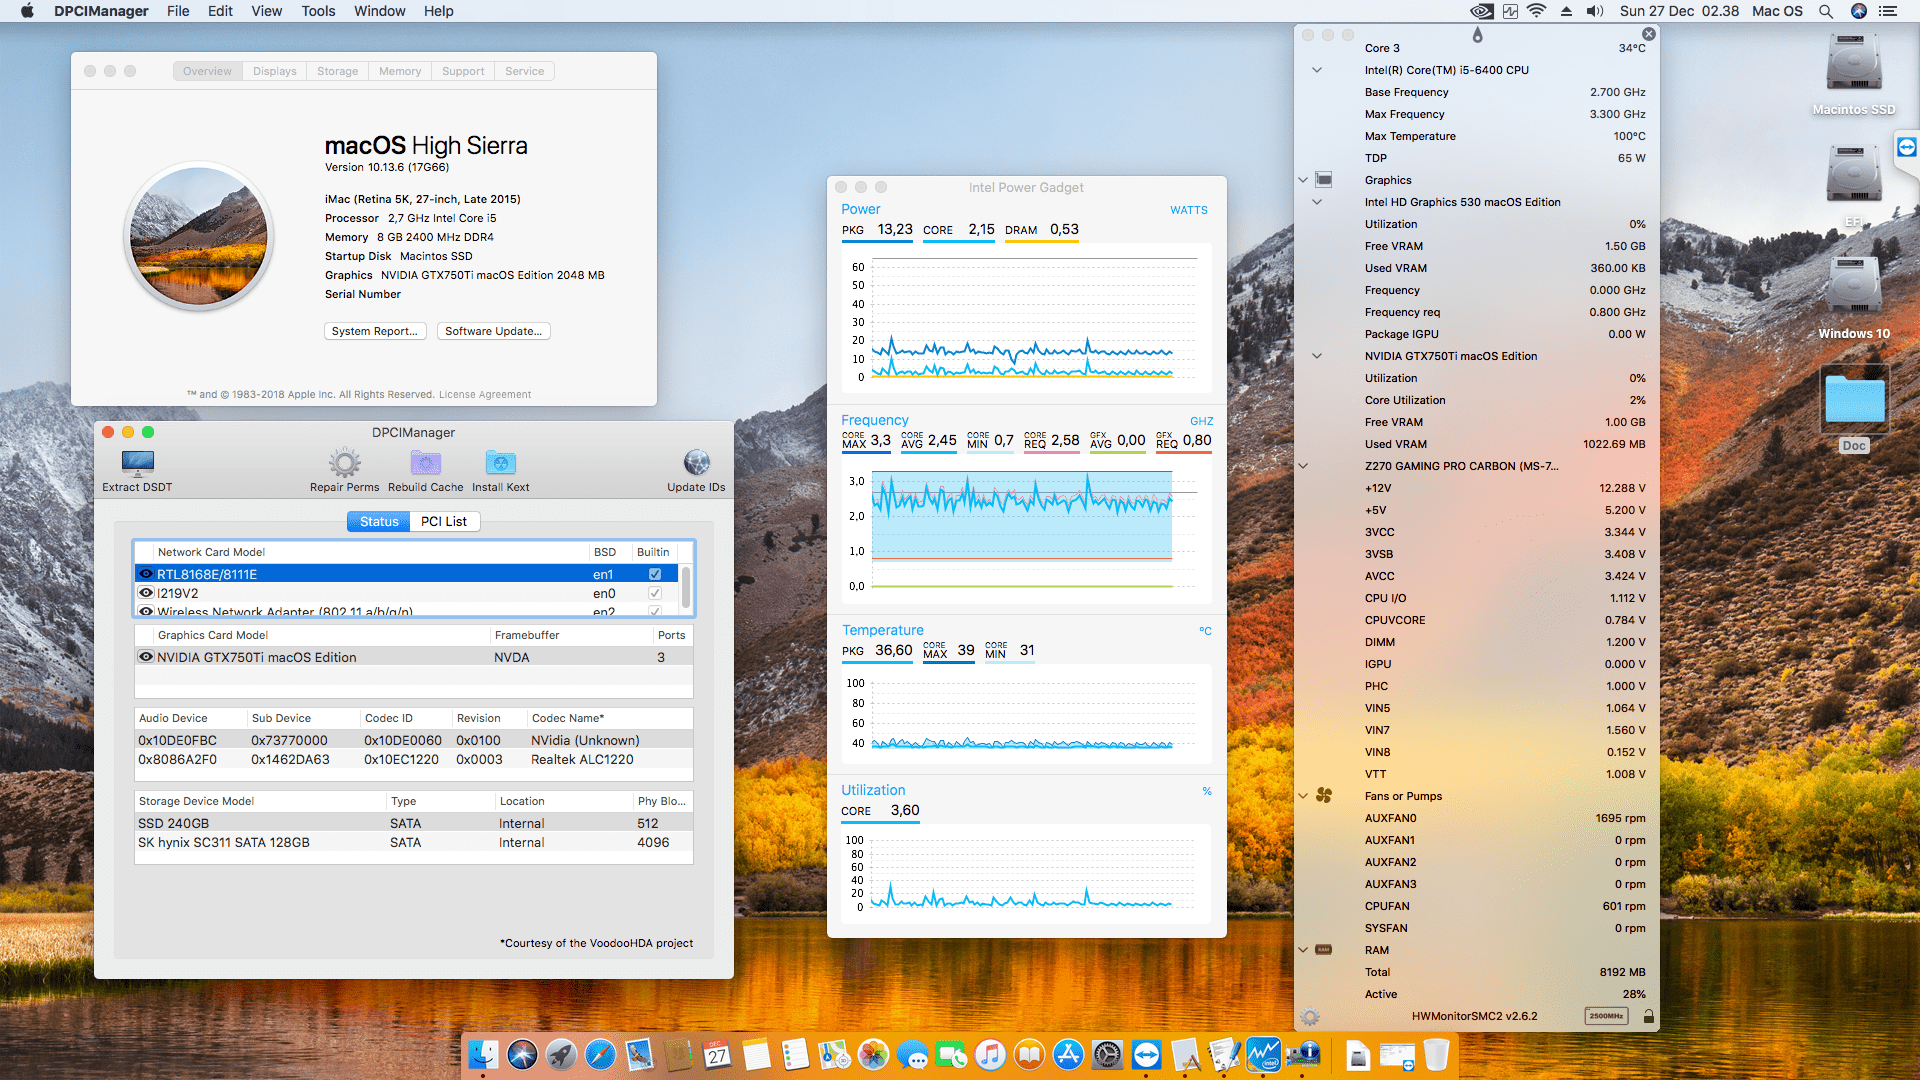Viewport: 1920px width, 1080px height.
Task: Open the Tools menu
Action: 318,11
